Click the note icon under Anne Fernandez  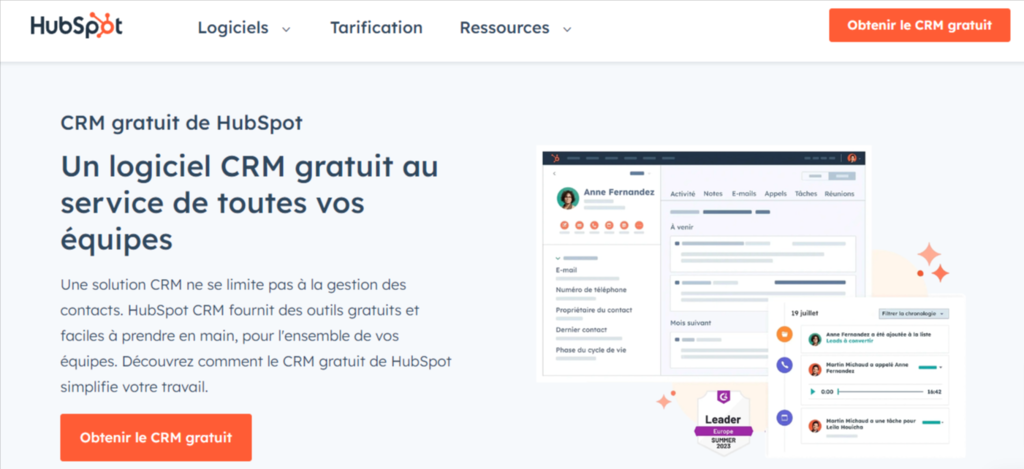point(564,225)
